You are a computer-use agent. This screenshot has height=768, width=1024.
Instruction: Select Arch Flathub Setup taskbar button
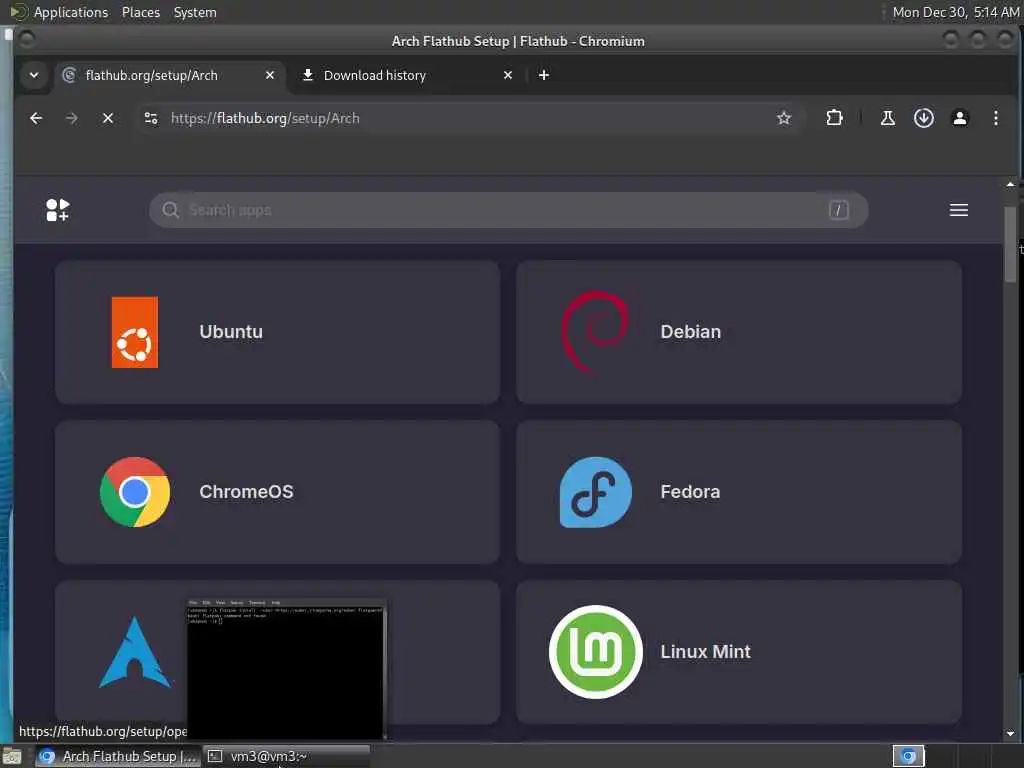(118, 756)
